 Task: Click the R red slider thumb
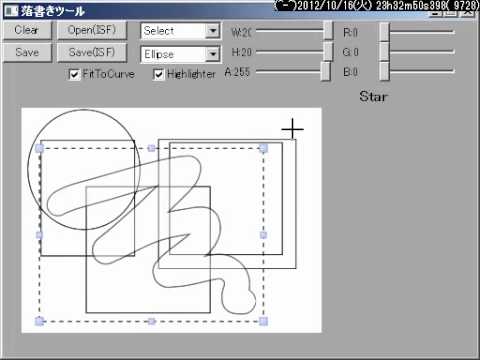[x=384, y=32]
